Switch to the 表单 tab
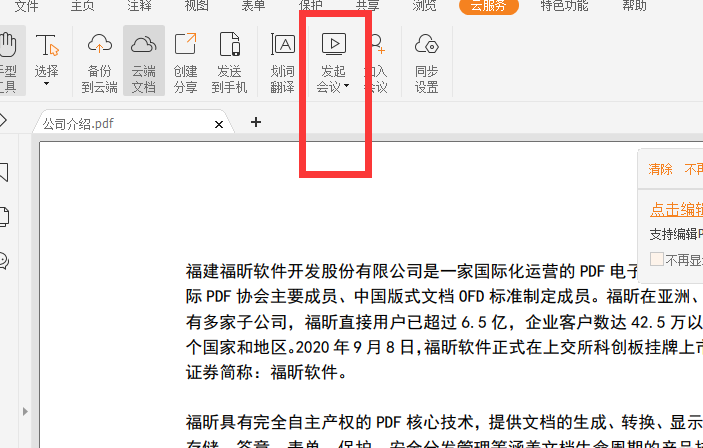 (x=253, y=5)
